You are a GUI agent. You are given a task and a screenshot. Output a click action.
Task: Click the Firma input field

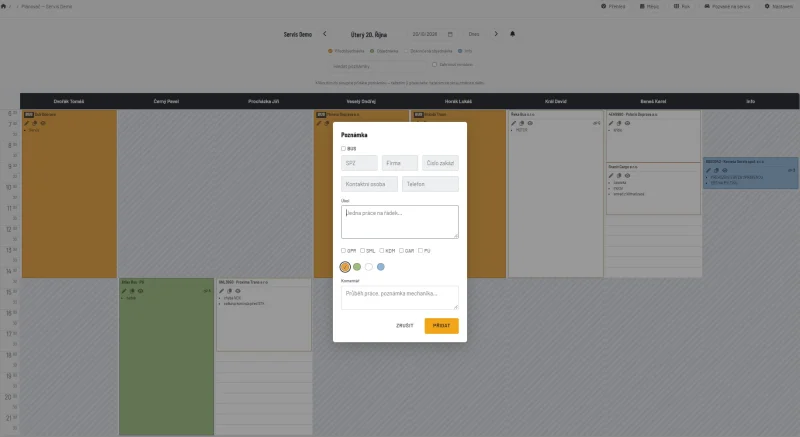(x=400, y=163)
